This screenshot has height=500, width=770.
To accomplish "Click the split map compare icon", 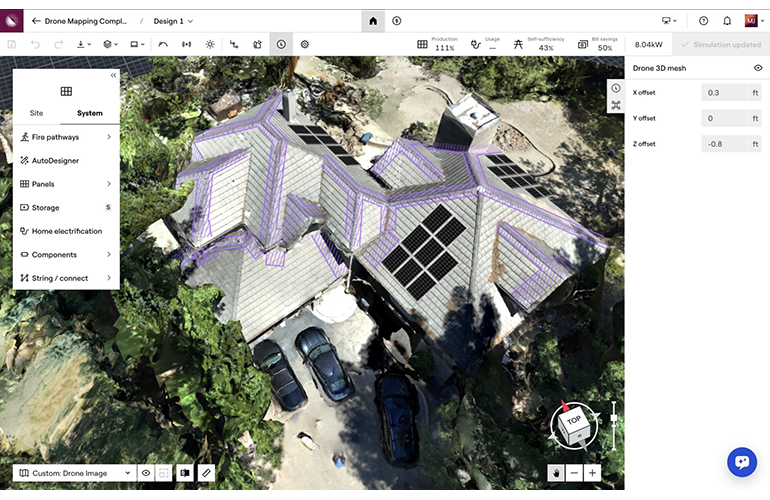I will pyautogui.click(x=185, y=473).
